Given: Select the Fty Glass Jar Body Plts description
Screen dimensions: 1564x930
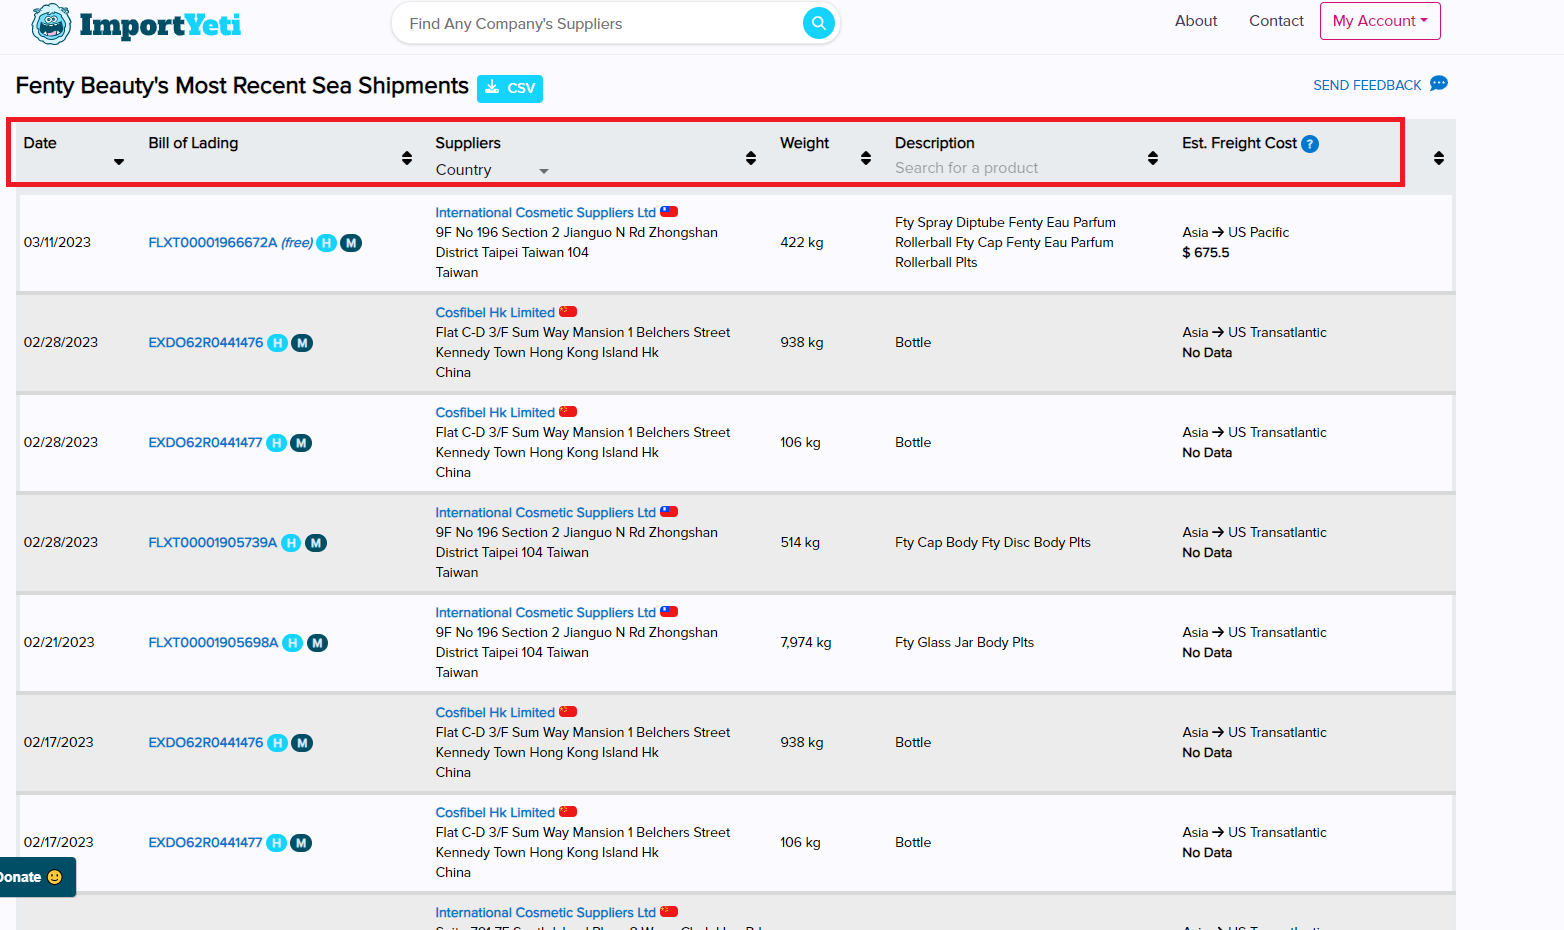Looking at the screenshot, I should click(x=964, y=643).
